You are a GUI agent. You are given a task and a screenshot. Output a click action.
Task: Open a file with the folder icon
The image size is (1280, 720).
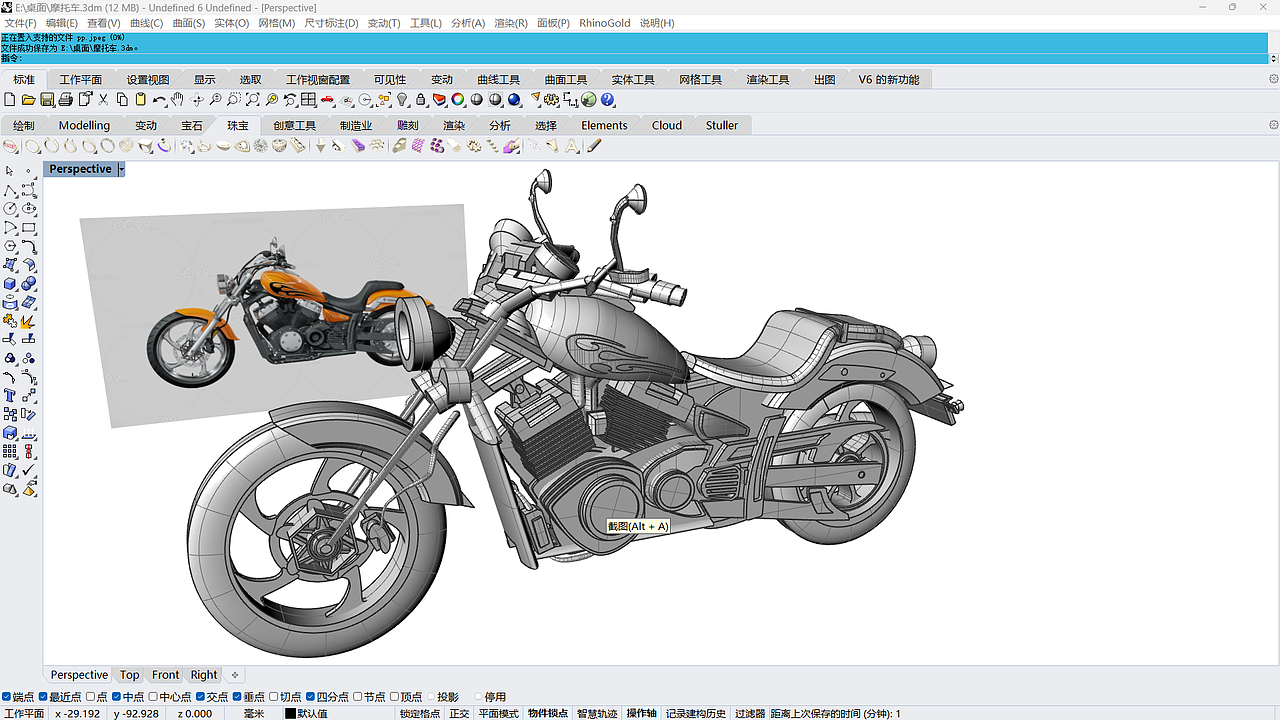[29, 100]
